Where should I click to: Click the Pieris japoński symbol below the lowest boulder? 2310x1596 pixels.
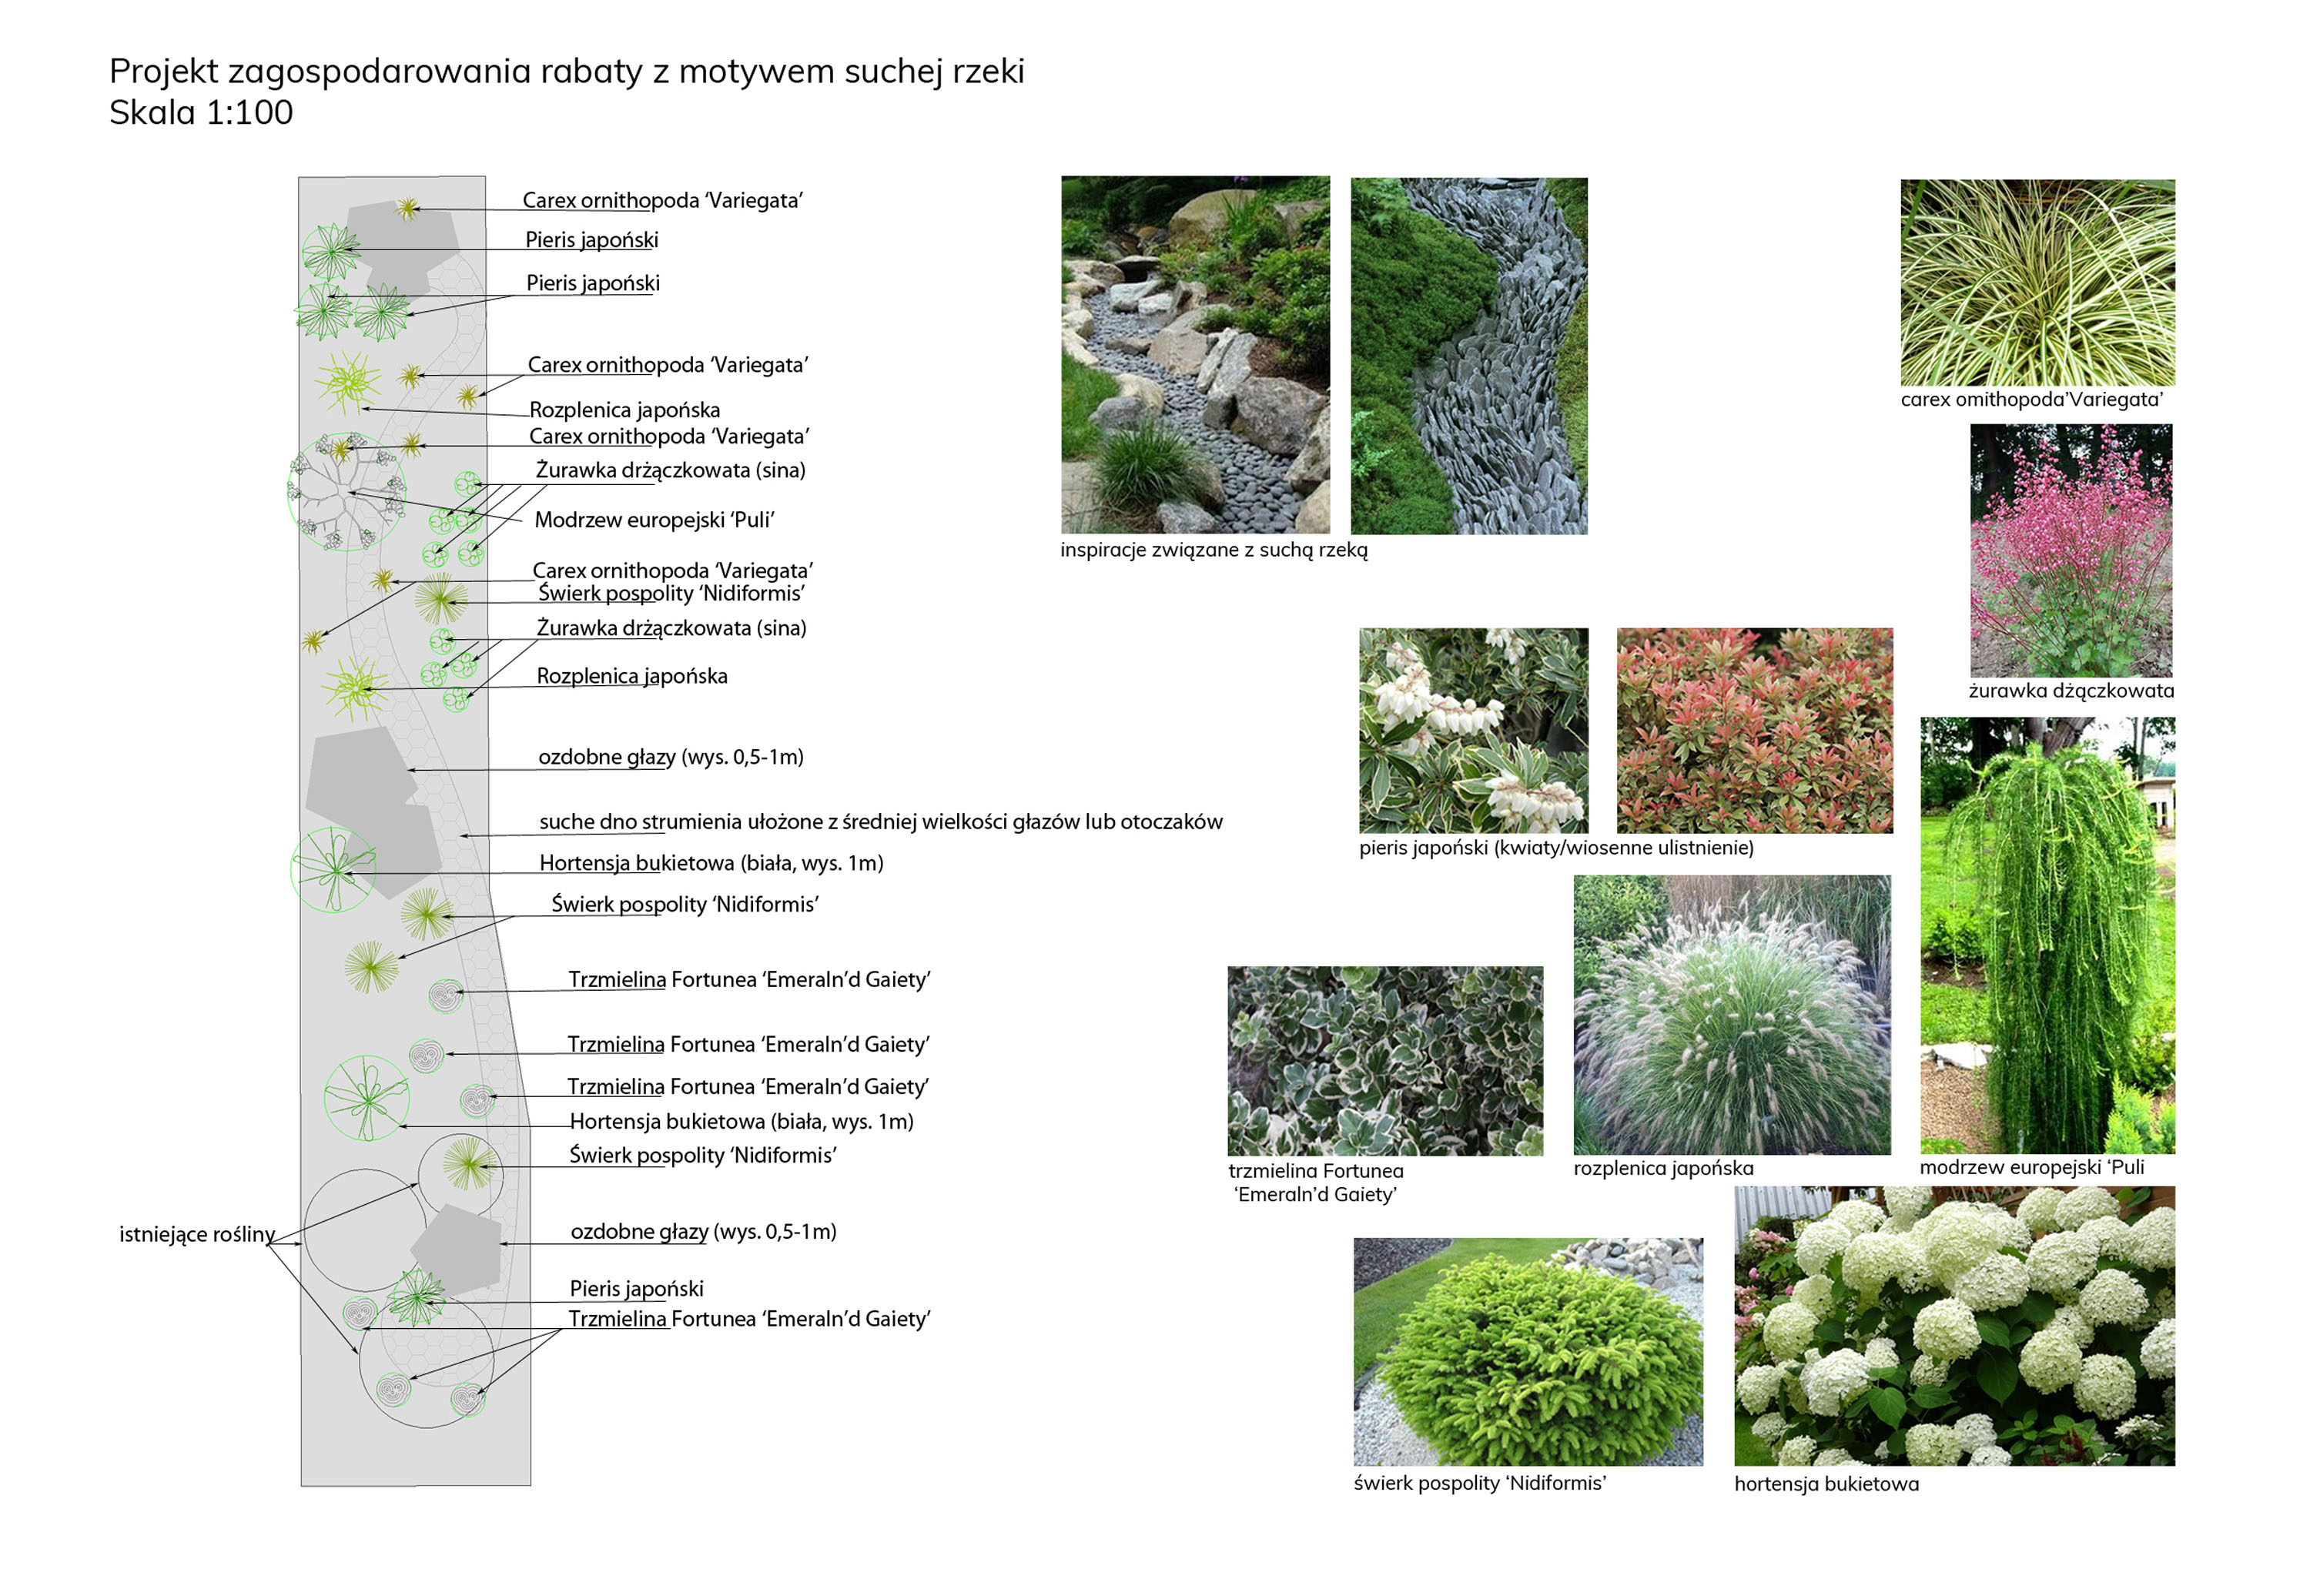(x=416, y=1297)
